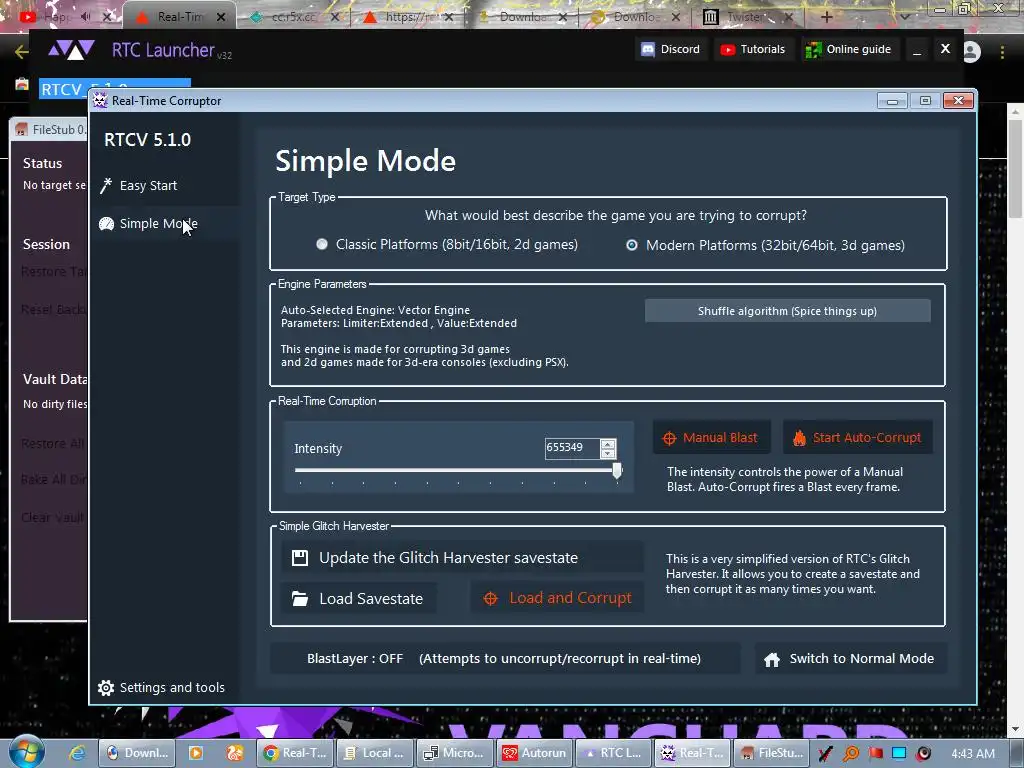Screen dimensions: 1024x768
Task: Click the Manual Blast button
Action: [x=711, y=438]
